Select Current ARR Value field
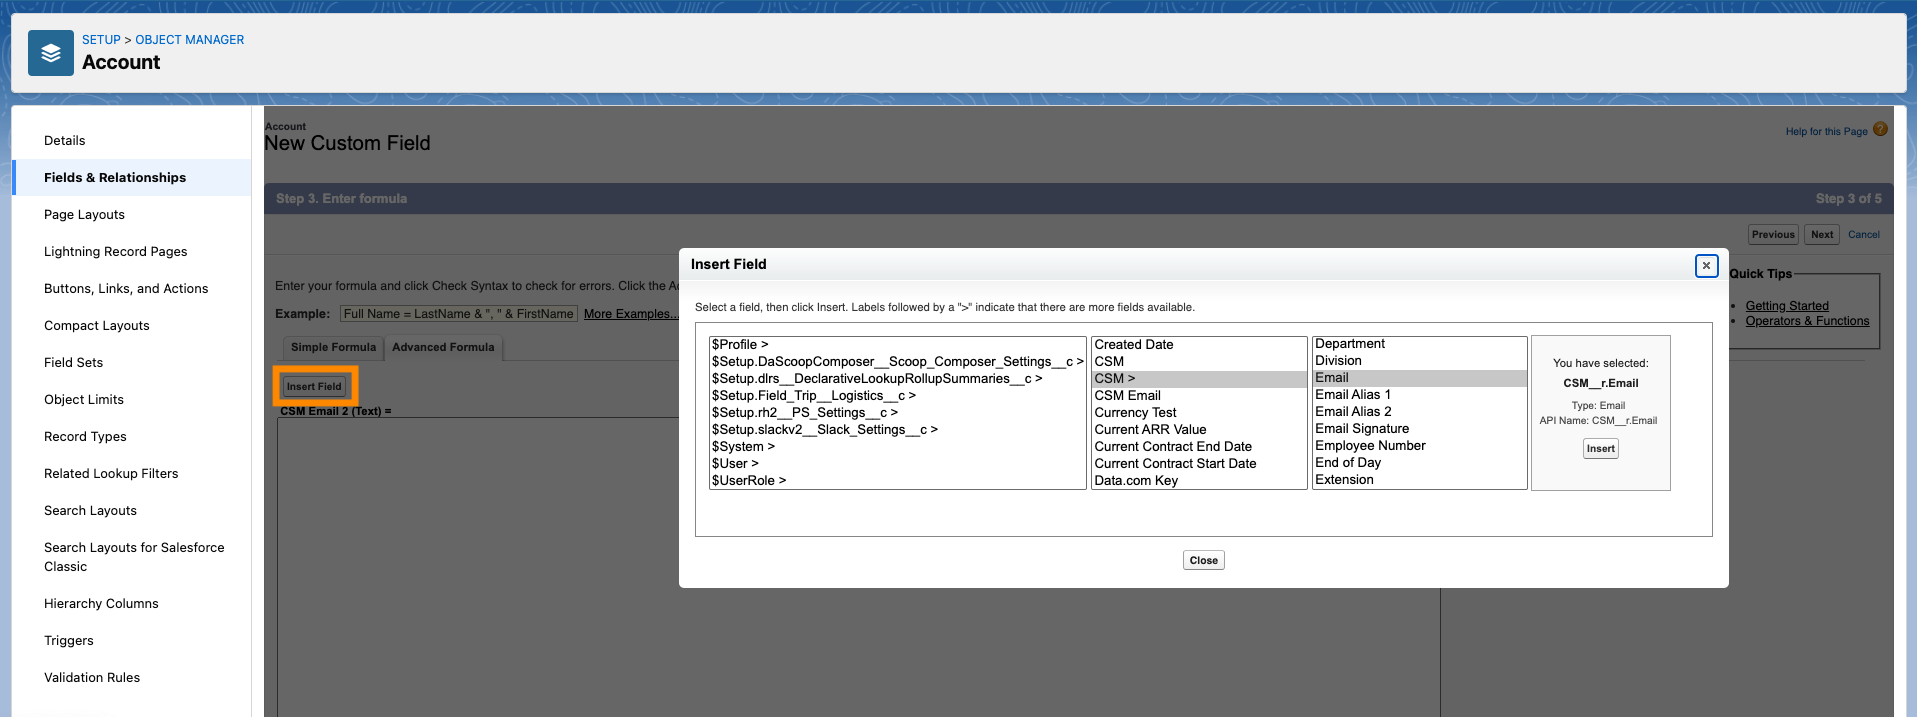The width and height of the screenshot is (1917, 717). coord(1199,430)
